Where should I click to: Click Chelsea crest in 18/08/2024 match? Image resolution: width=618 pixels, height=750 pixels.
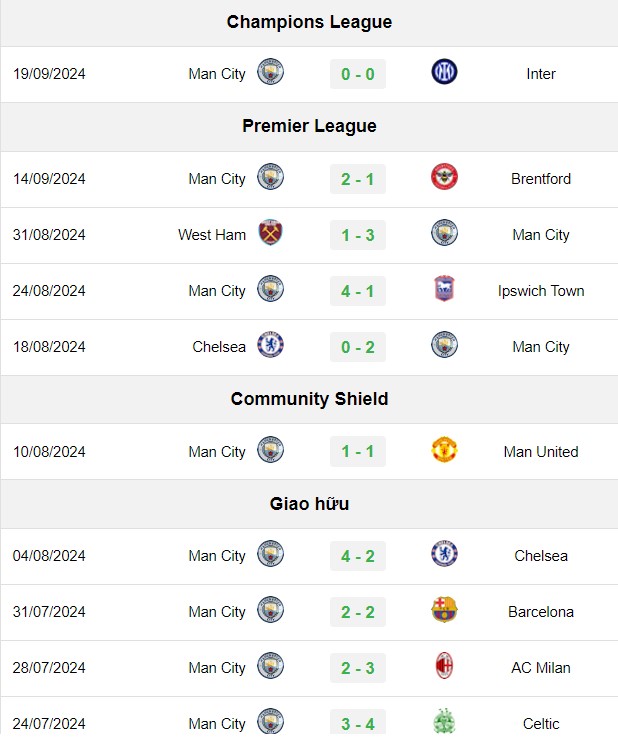tap(270, 345)
